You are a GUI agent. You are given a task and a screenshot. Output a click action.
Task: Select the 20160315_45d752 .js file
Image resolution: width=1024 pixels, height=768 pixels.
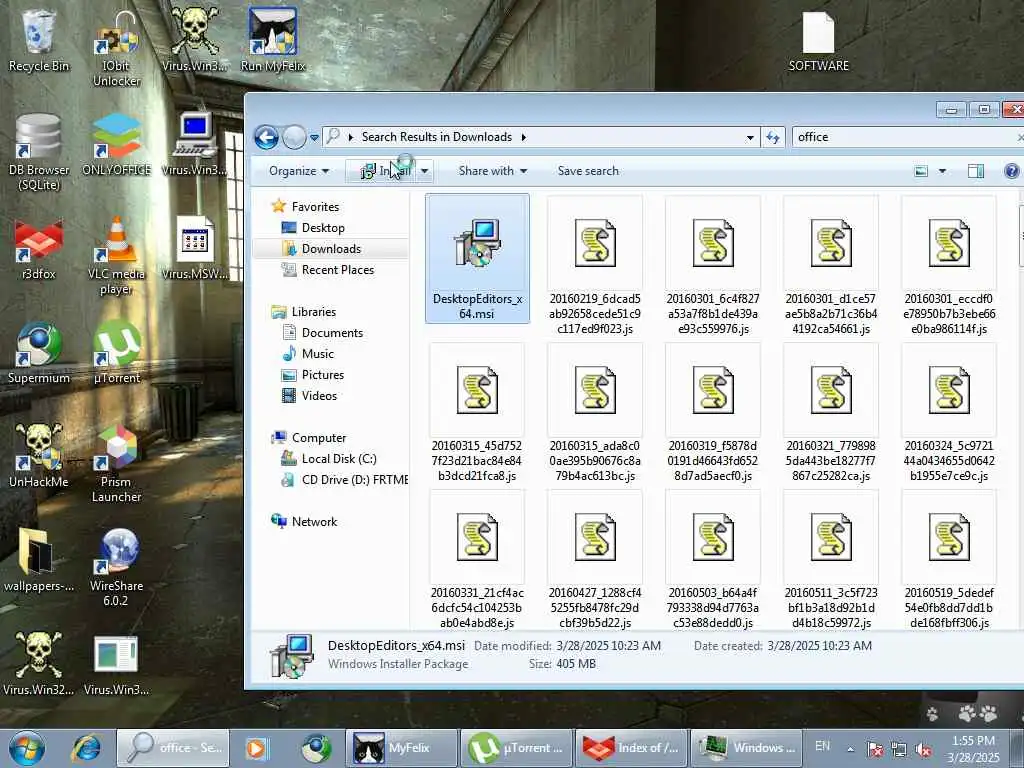tap(477, 413)
